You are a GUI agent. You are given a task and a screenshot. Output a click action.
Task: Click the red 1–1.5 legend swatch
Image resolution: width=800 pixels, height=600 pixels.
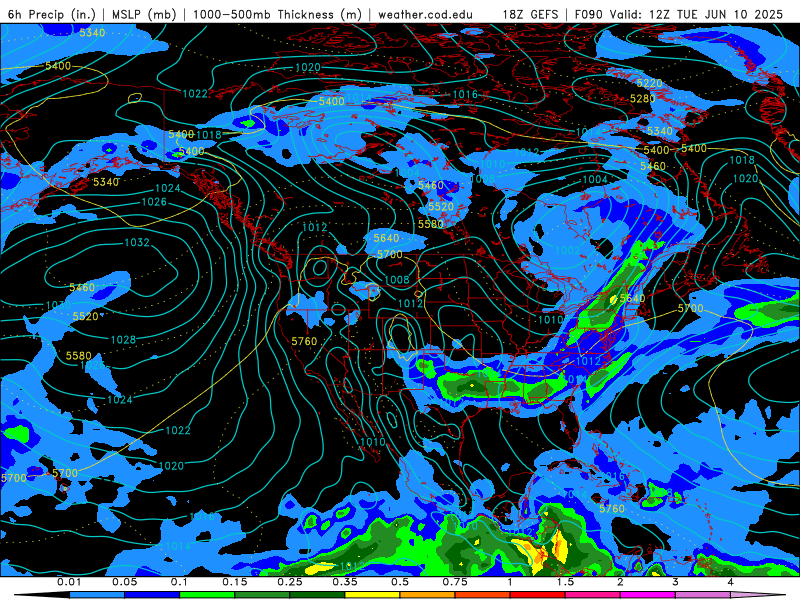[x=538, y=595]
